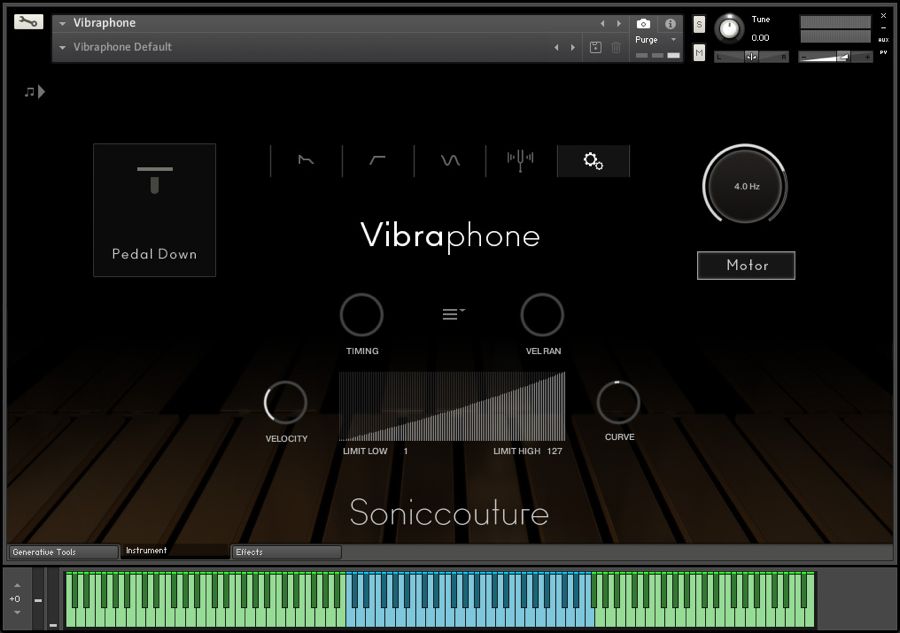Click the VELOCITY knob
The image size is (900, 633).
click(x=285, y=402)
